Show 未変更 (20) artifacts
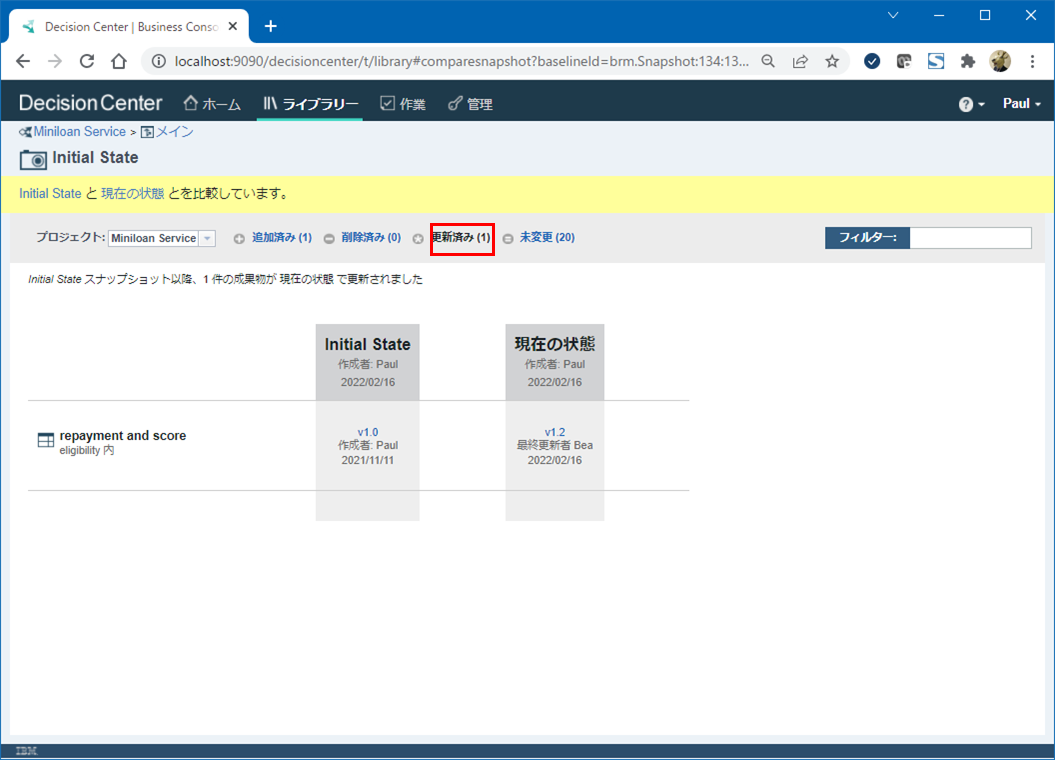The height and width of the screenshot is (760, 1055). 547,237
